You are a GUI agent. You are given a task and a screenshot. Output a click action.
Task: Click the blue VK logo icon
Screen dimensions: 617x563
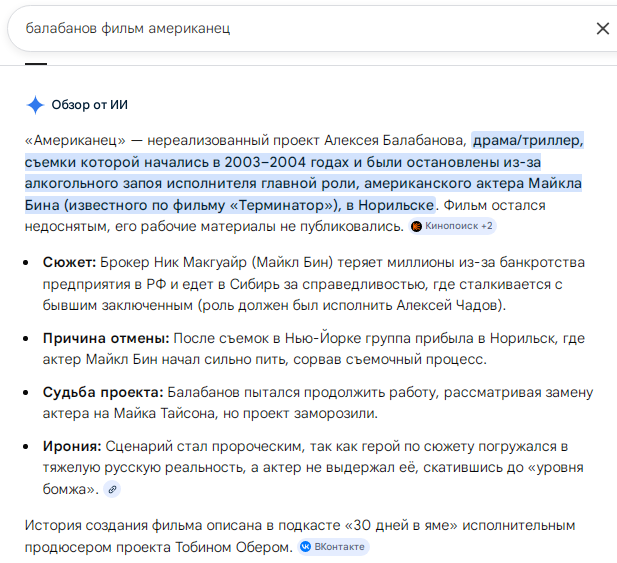point(305,547)
